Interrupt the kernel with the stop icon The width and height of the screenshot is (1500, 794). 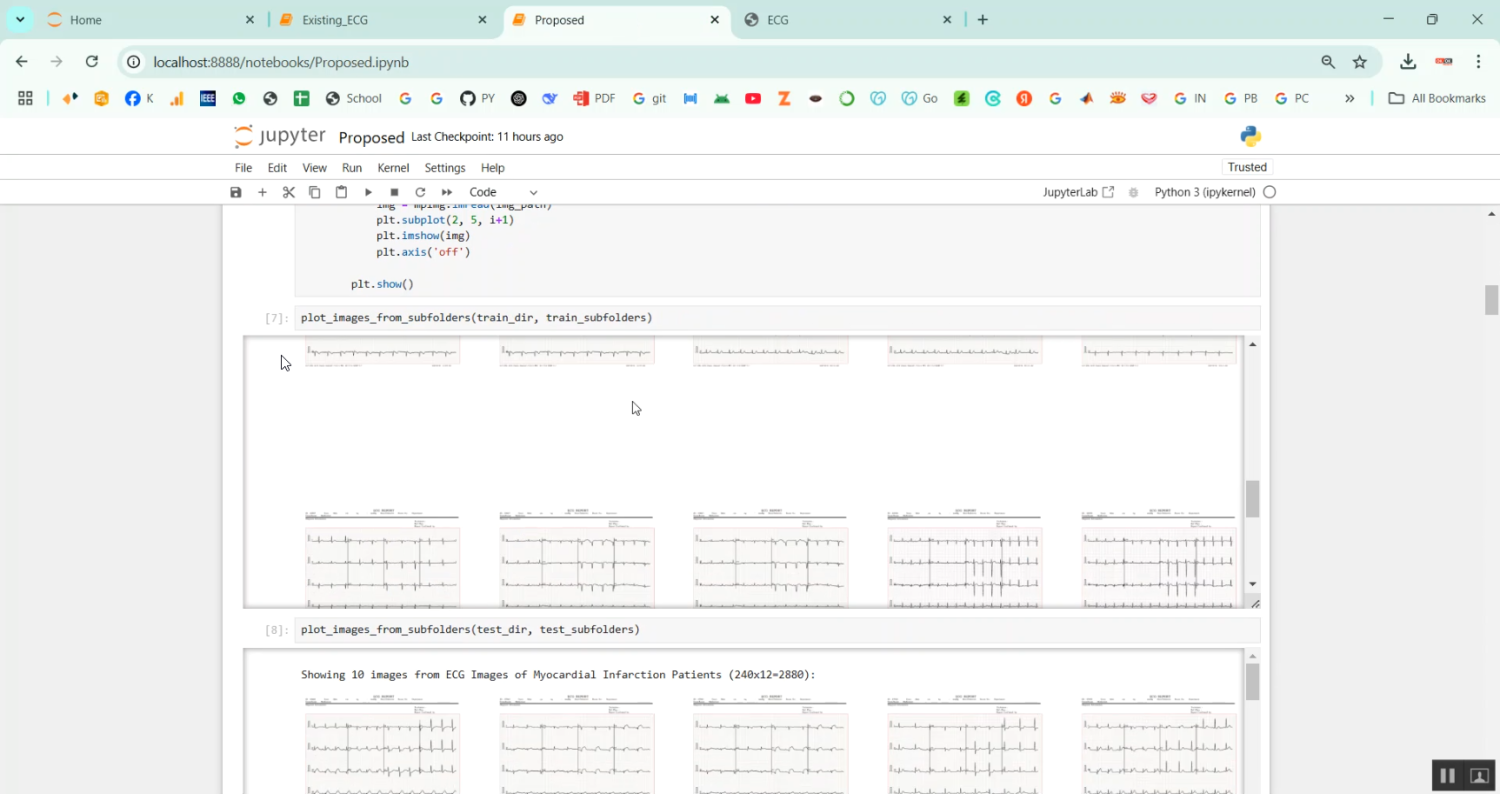coord(394,192)
